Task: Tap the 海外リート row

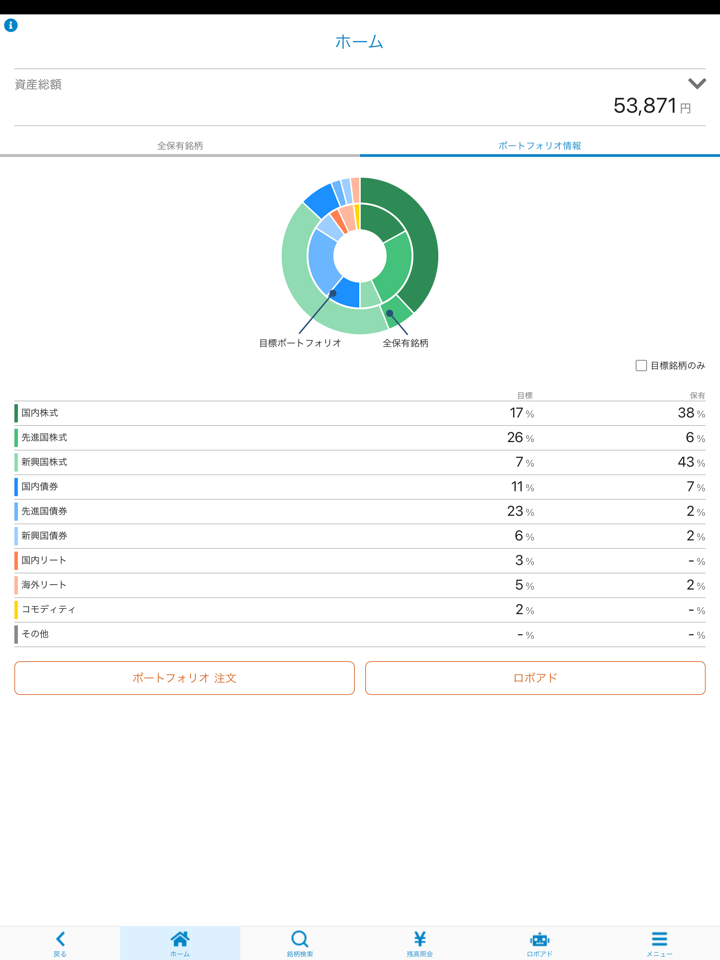Action: click(360, 585)
